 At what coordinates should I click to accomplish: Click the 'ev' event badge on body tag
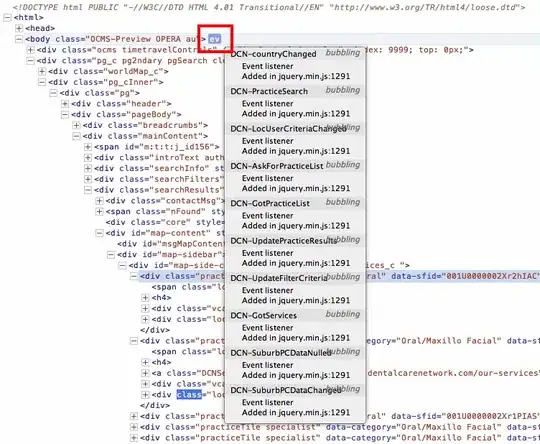[214, 39]
